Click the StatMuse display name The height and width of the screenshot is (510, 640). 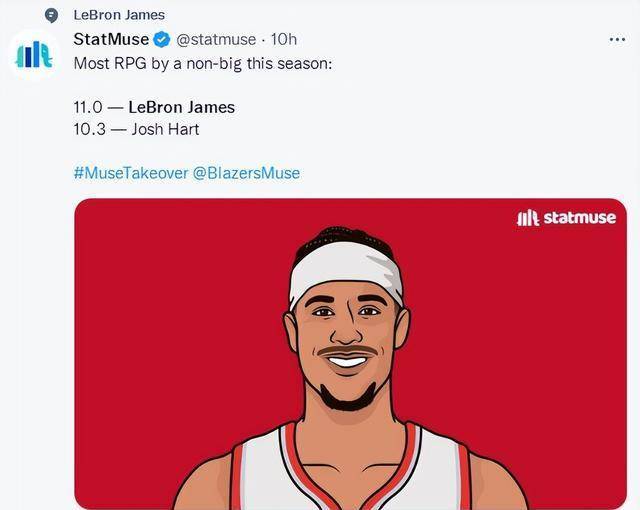pyautogui.click(x=111, y=39)
